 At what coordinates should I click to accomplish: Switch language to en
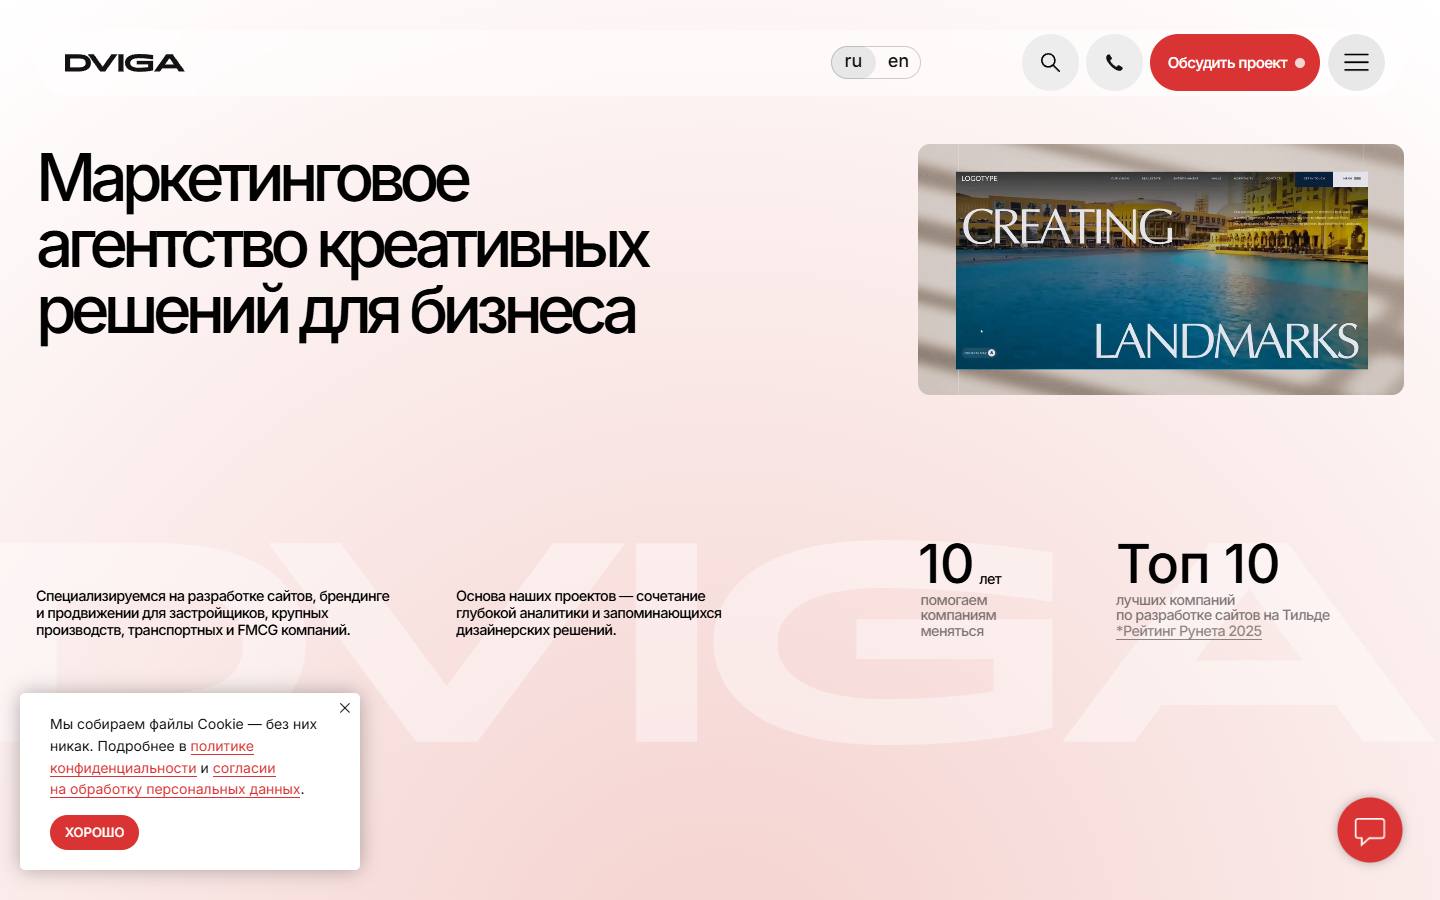coord(898,61)
